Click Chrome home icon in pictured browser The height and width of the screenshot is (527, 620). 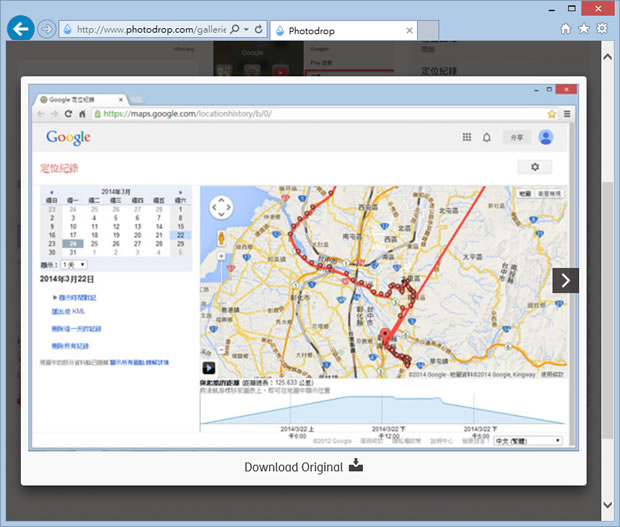(82, 114)
